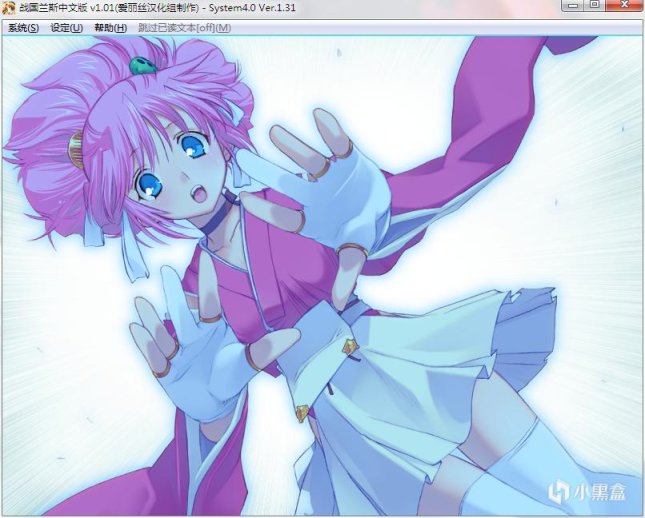Maximize the game window
This screenshot has width=645, height=518.
[x=595, y=5]
